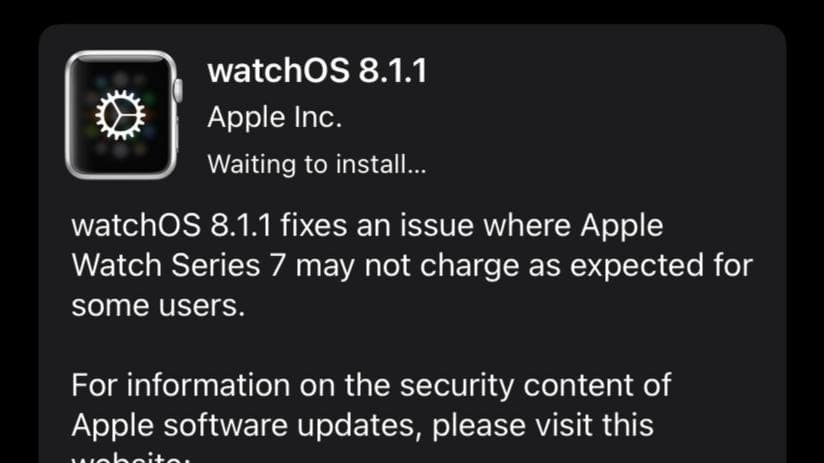This screenshot has width=824, height=463.
Task: Select the 'Watch Series 7' text
Action: (x=178, y=265)
